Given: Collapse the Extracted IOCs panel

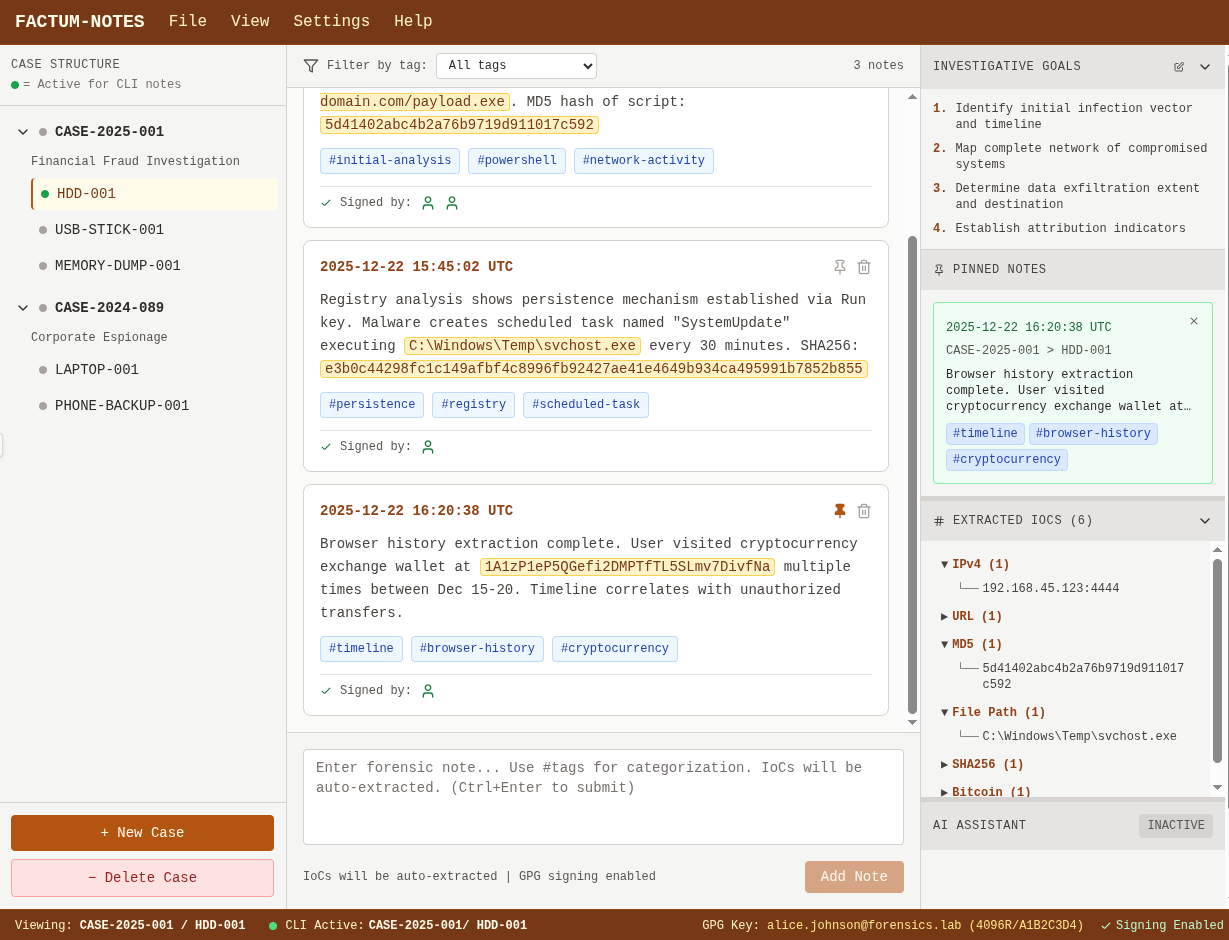Looking at the screenshot, I should [1204, 521].
